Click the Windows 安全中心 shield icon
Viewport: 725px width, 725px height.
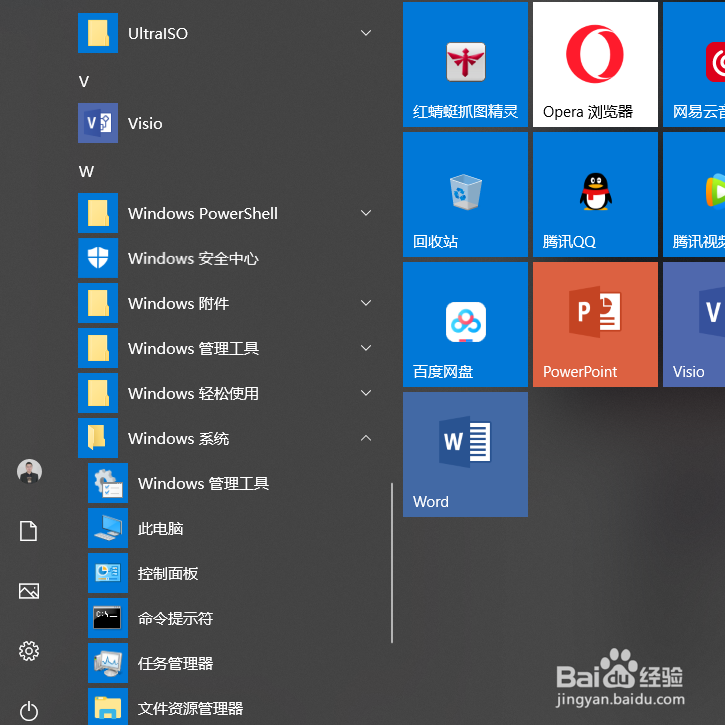(x=98, y=258)
